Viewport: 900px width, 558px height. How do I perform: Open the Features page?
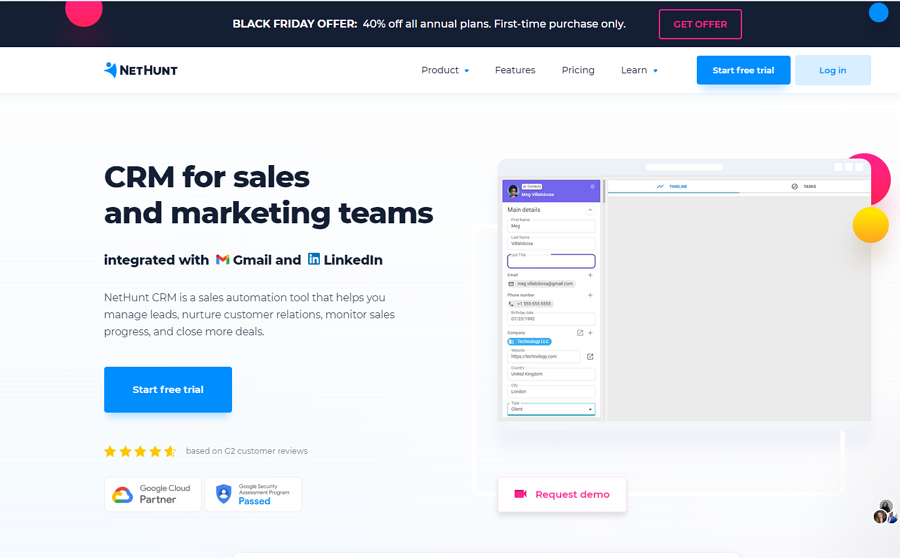click(x=515, y=70)
